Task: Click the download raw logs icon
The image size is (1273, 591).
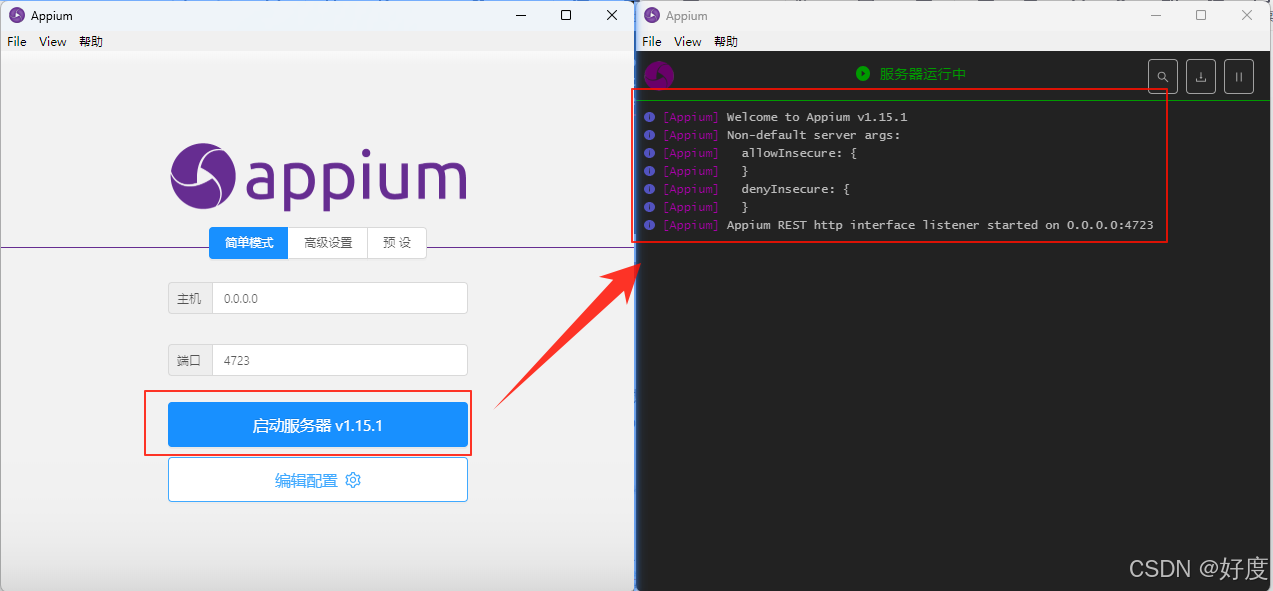Action: point(1201,76)
